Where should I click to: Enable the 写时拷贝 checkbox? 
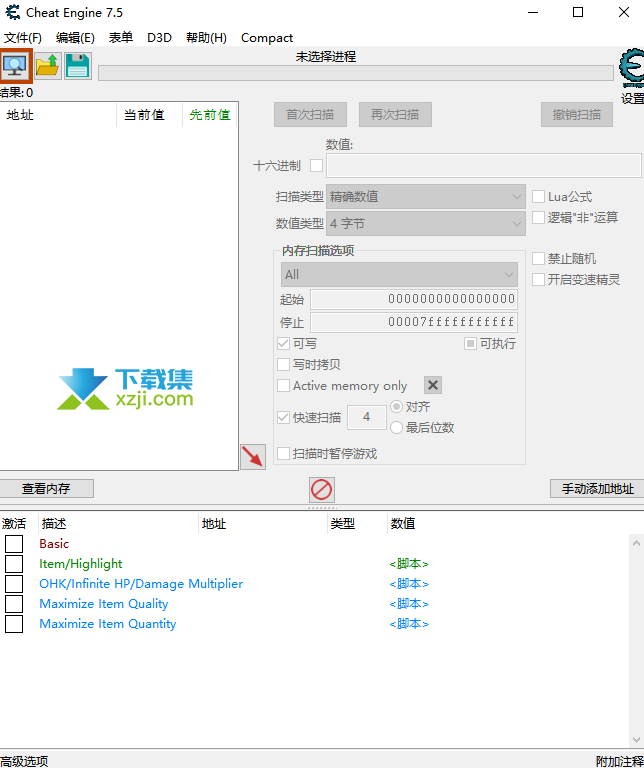(x=283, y=364)
